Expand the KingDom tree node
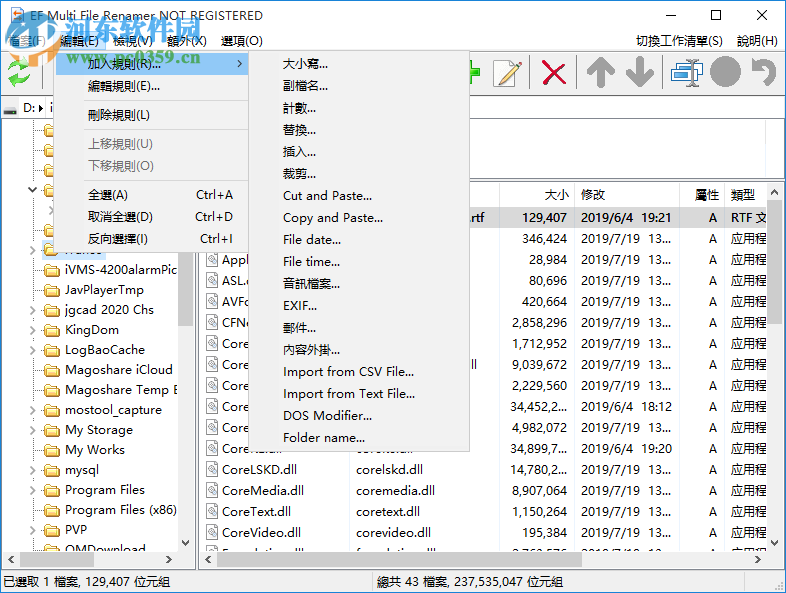 coord(33,330)
